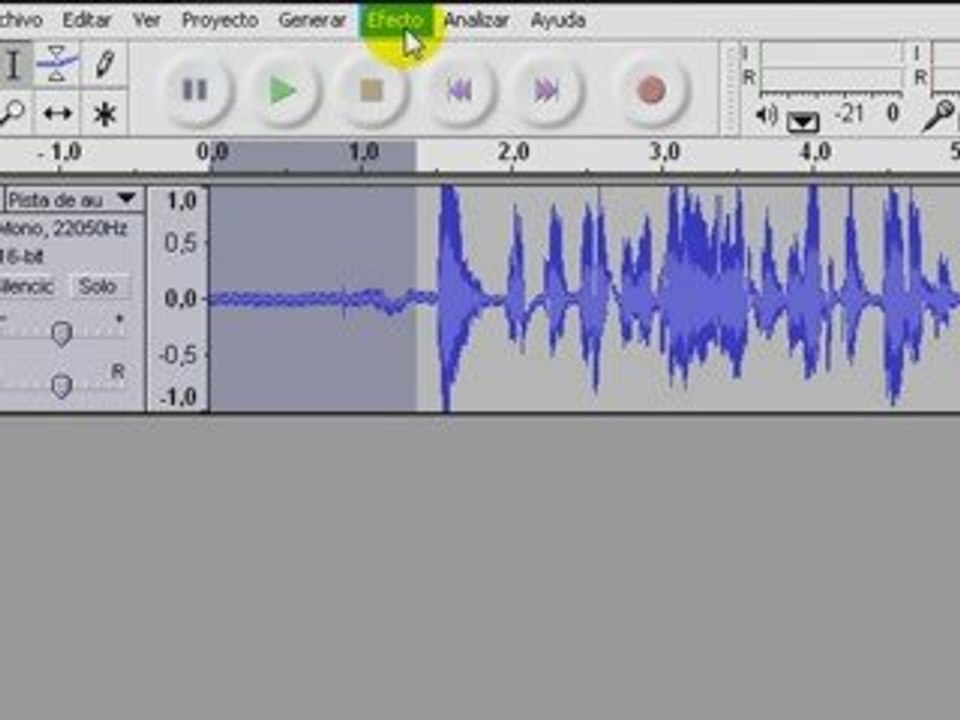The image size is (960, 720).
Task: Click the 4,0 mark on the timeline ruler
Action: click(815, 152)
